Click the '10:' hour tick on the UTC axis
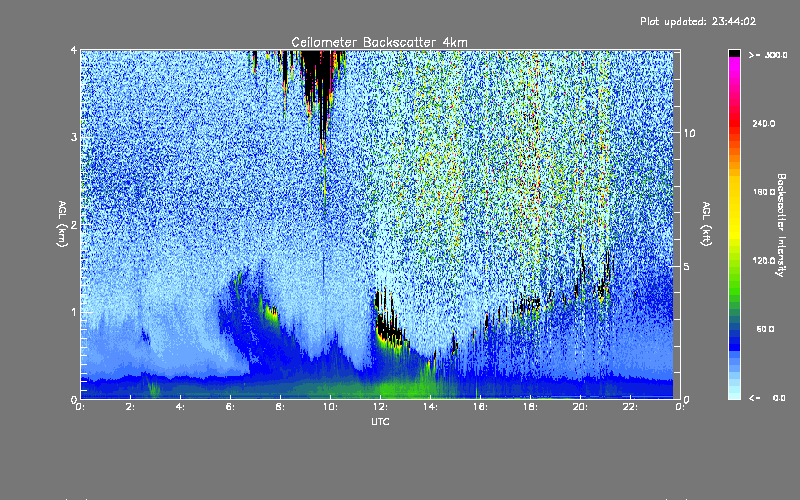The image size is (800, 500). point(331,407)
